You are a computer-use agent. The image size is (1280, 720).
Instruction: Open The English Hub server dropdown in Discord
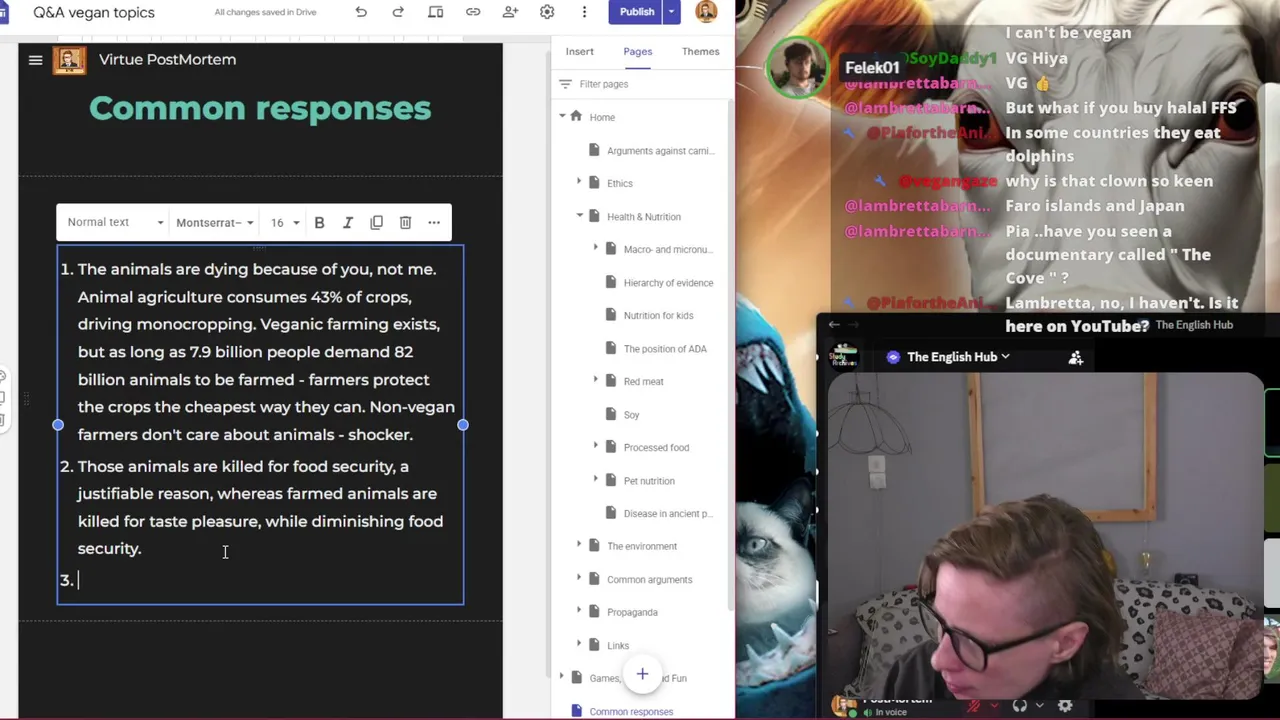[x=958, y=357]
